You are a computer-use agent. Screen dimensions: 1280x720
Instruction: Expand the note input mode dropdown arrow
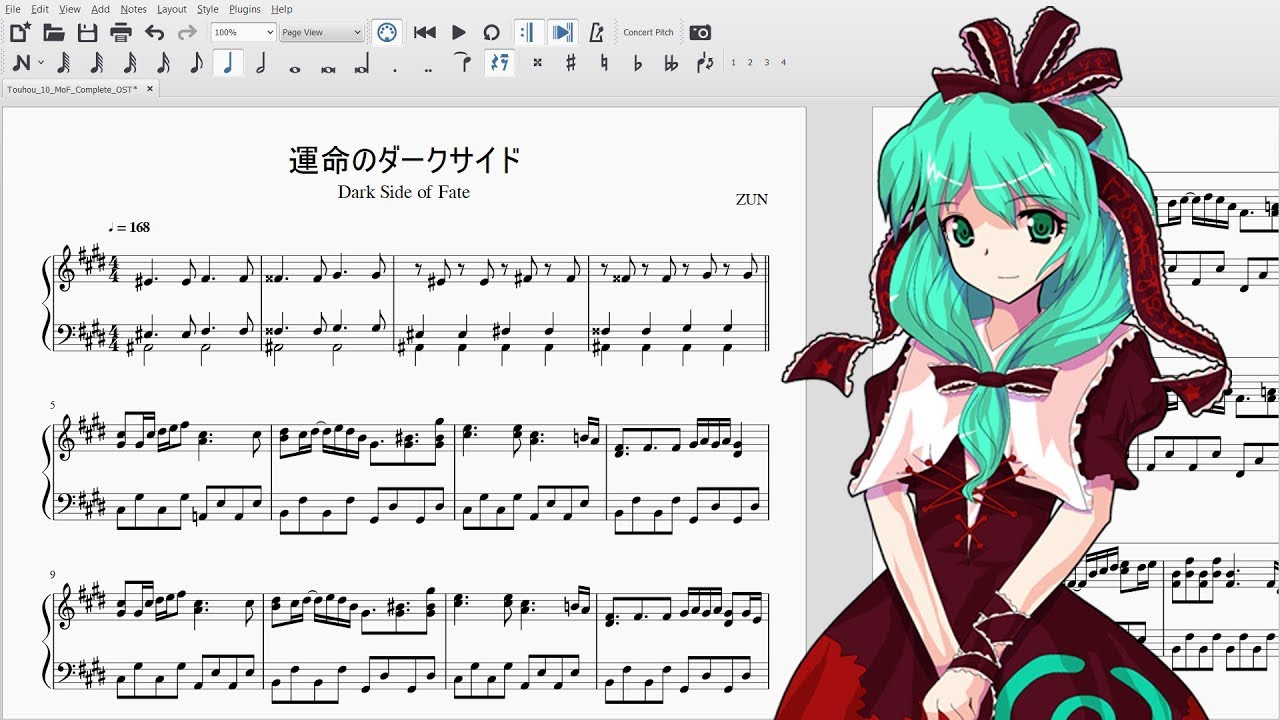[x=41, y=63]
